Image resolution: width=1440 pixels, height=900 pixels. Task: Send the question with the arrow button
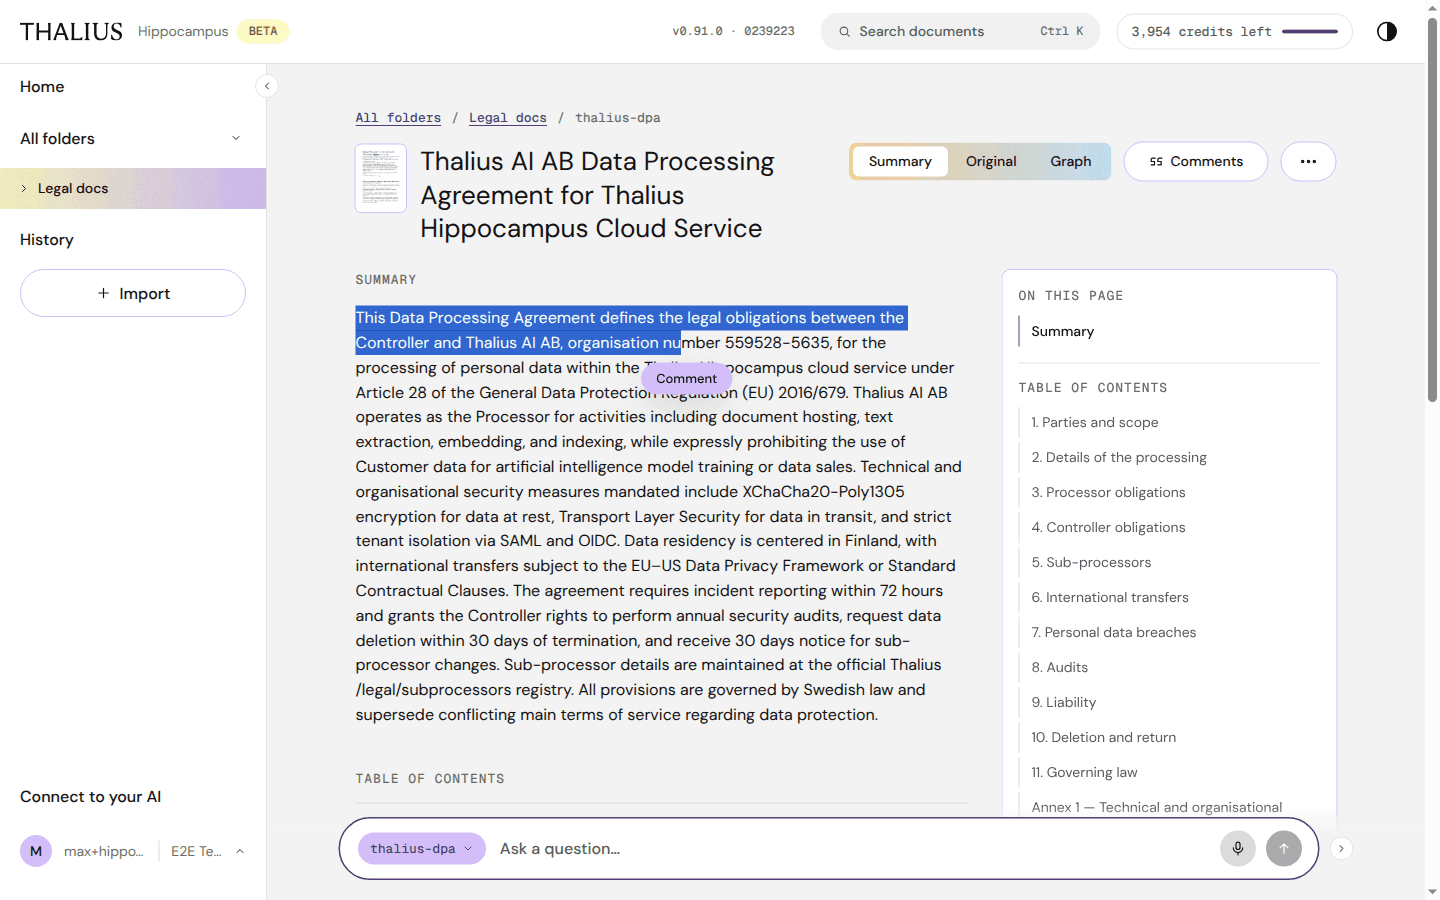pyautogui.click(x=1284, y=849)
